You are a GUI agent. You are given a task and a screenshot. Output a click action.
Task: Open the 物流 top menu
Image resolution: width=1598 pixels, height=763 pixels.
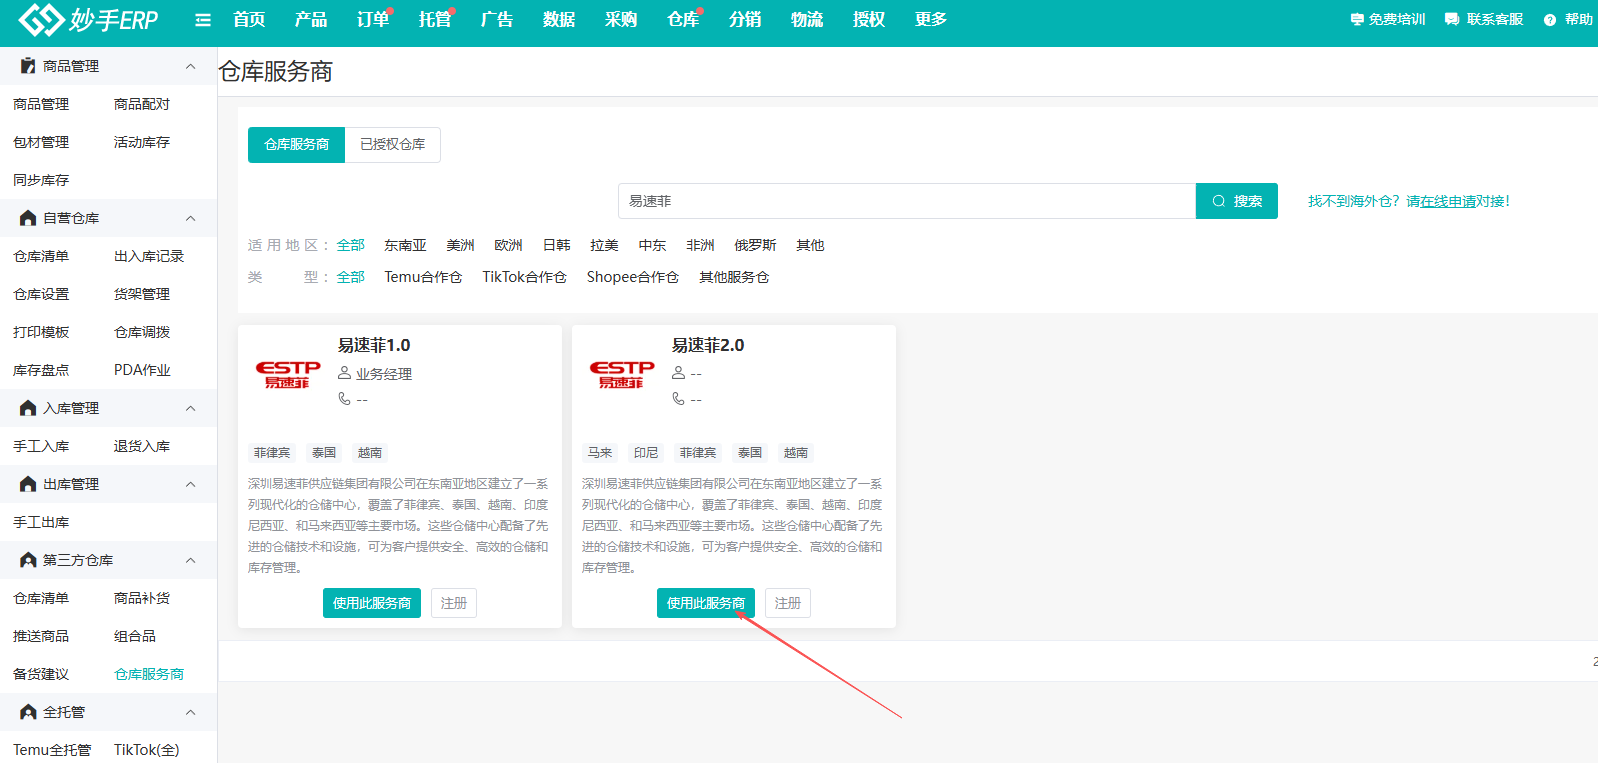pos(807,20)
